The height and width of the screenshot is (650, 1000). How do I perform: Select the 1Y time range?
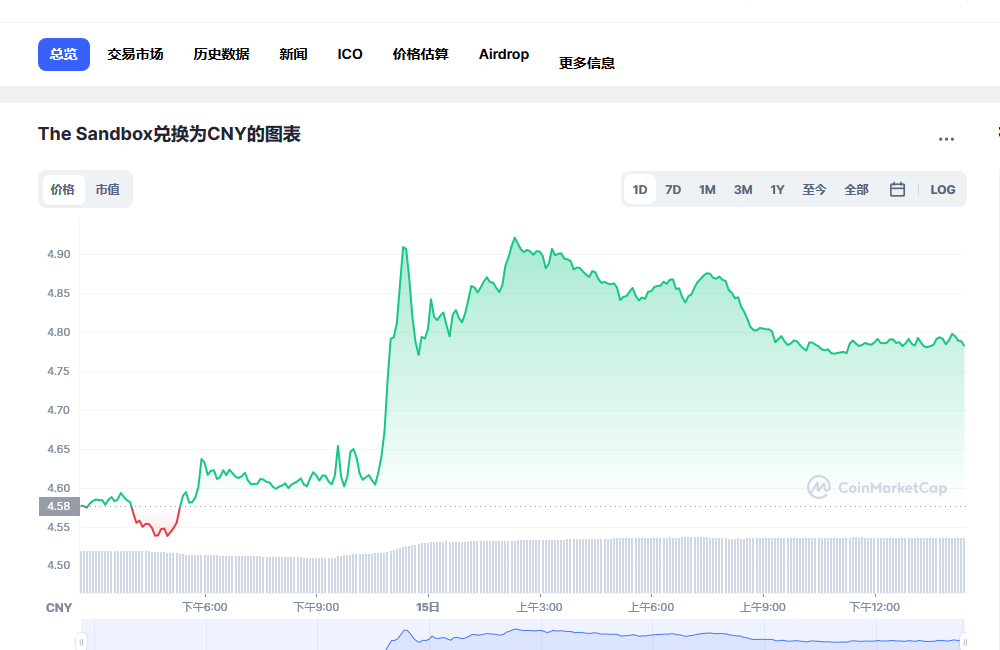point(777,189)
